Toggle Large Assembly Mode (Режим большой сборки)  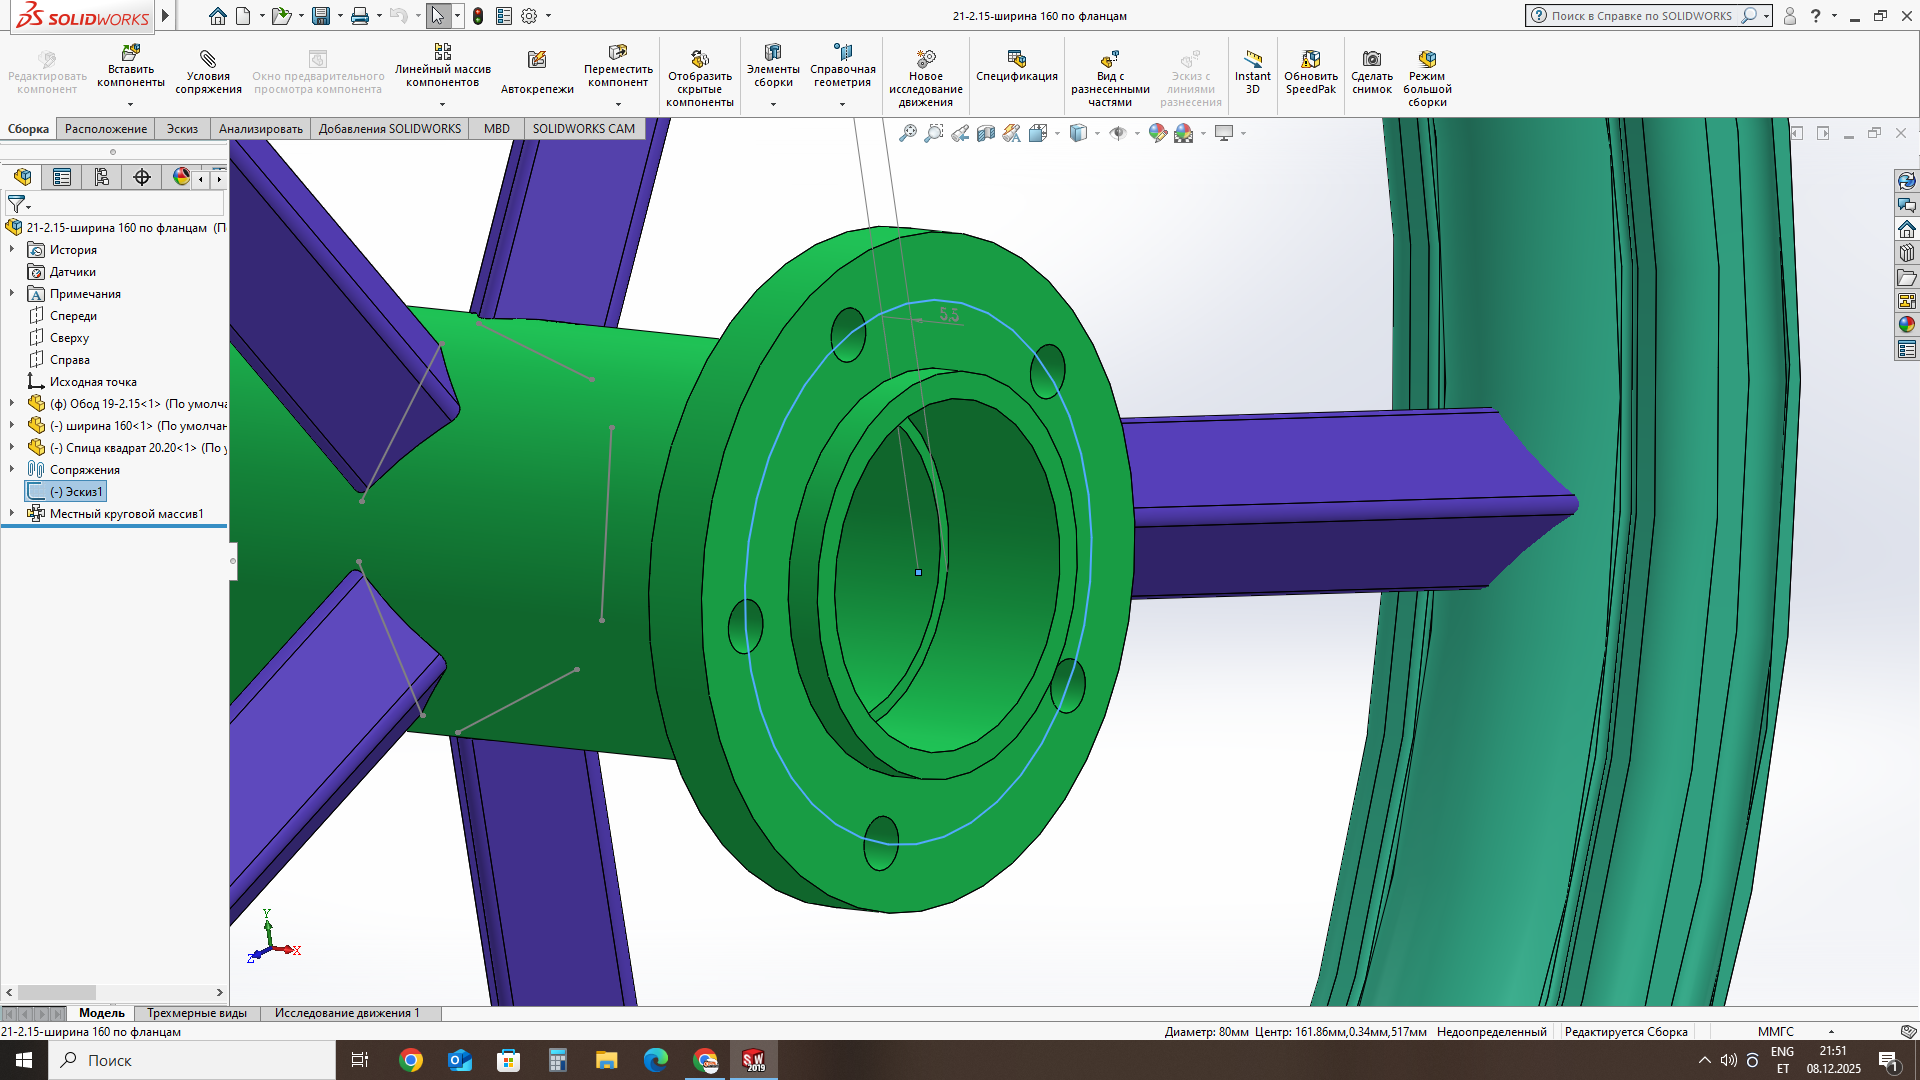(x=1427, y=59)
